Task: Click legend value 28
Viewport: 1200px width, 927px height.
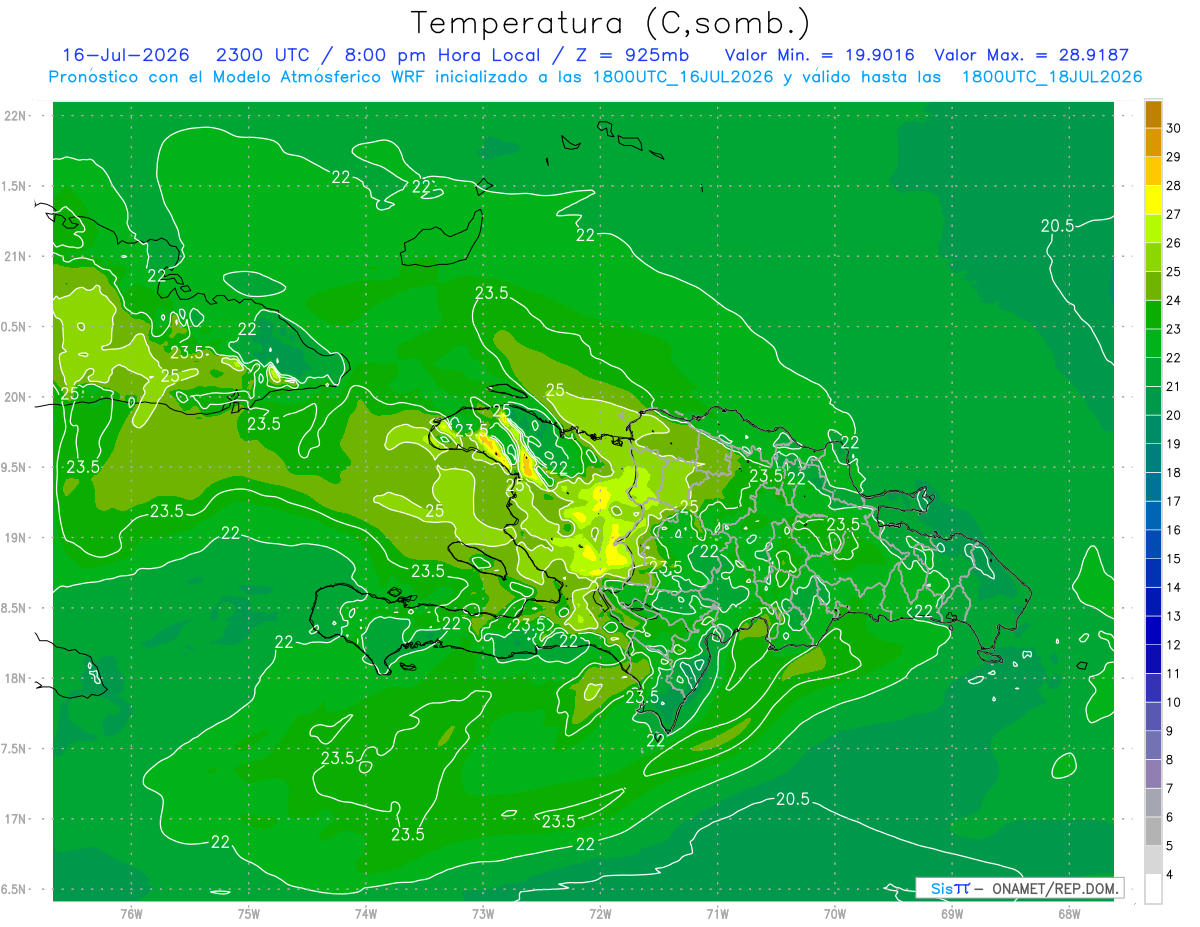Action: pos(1173,186)
